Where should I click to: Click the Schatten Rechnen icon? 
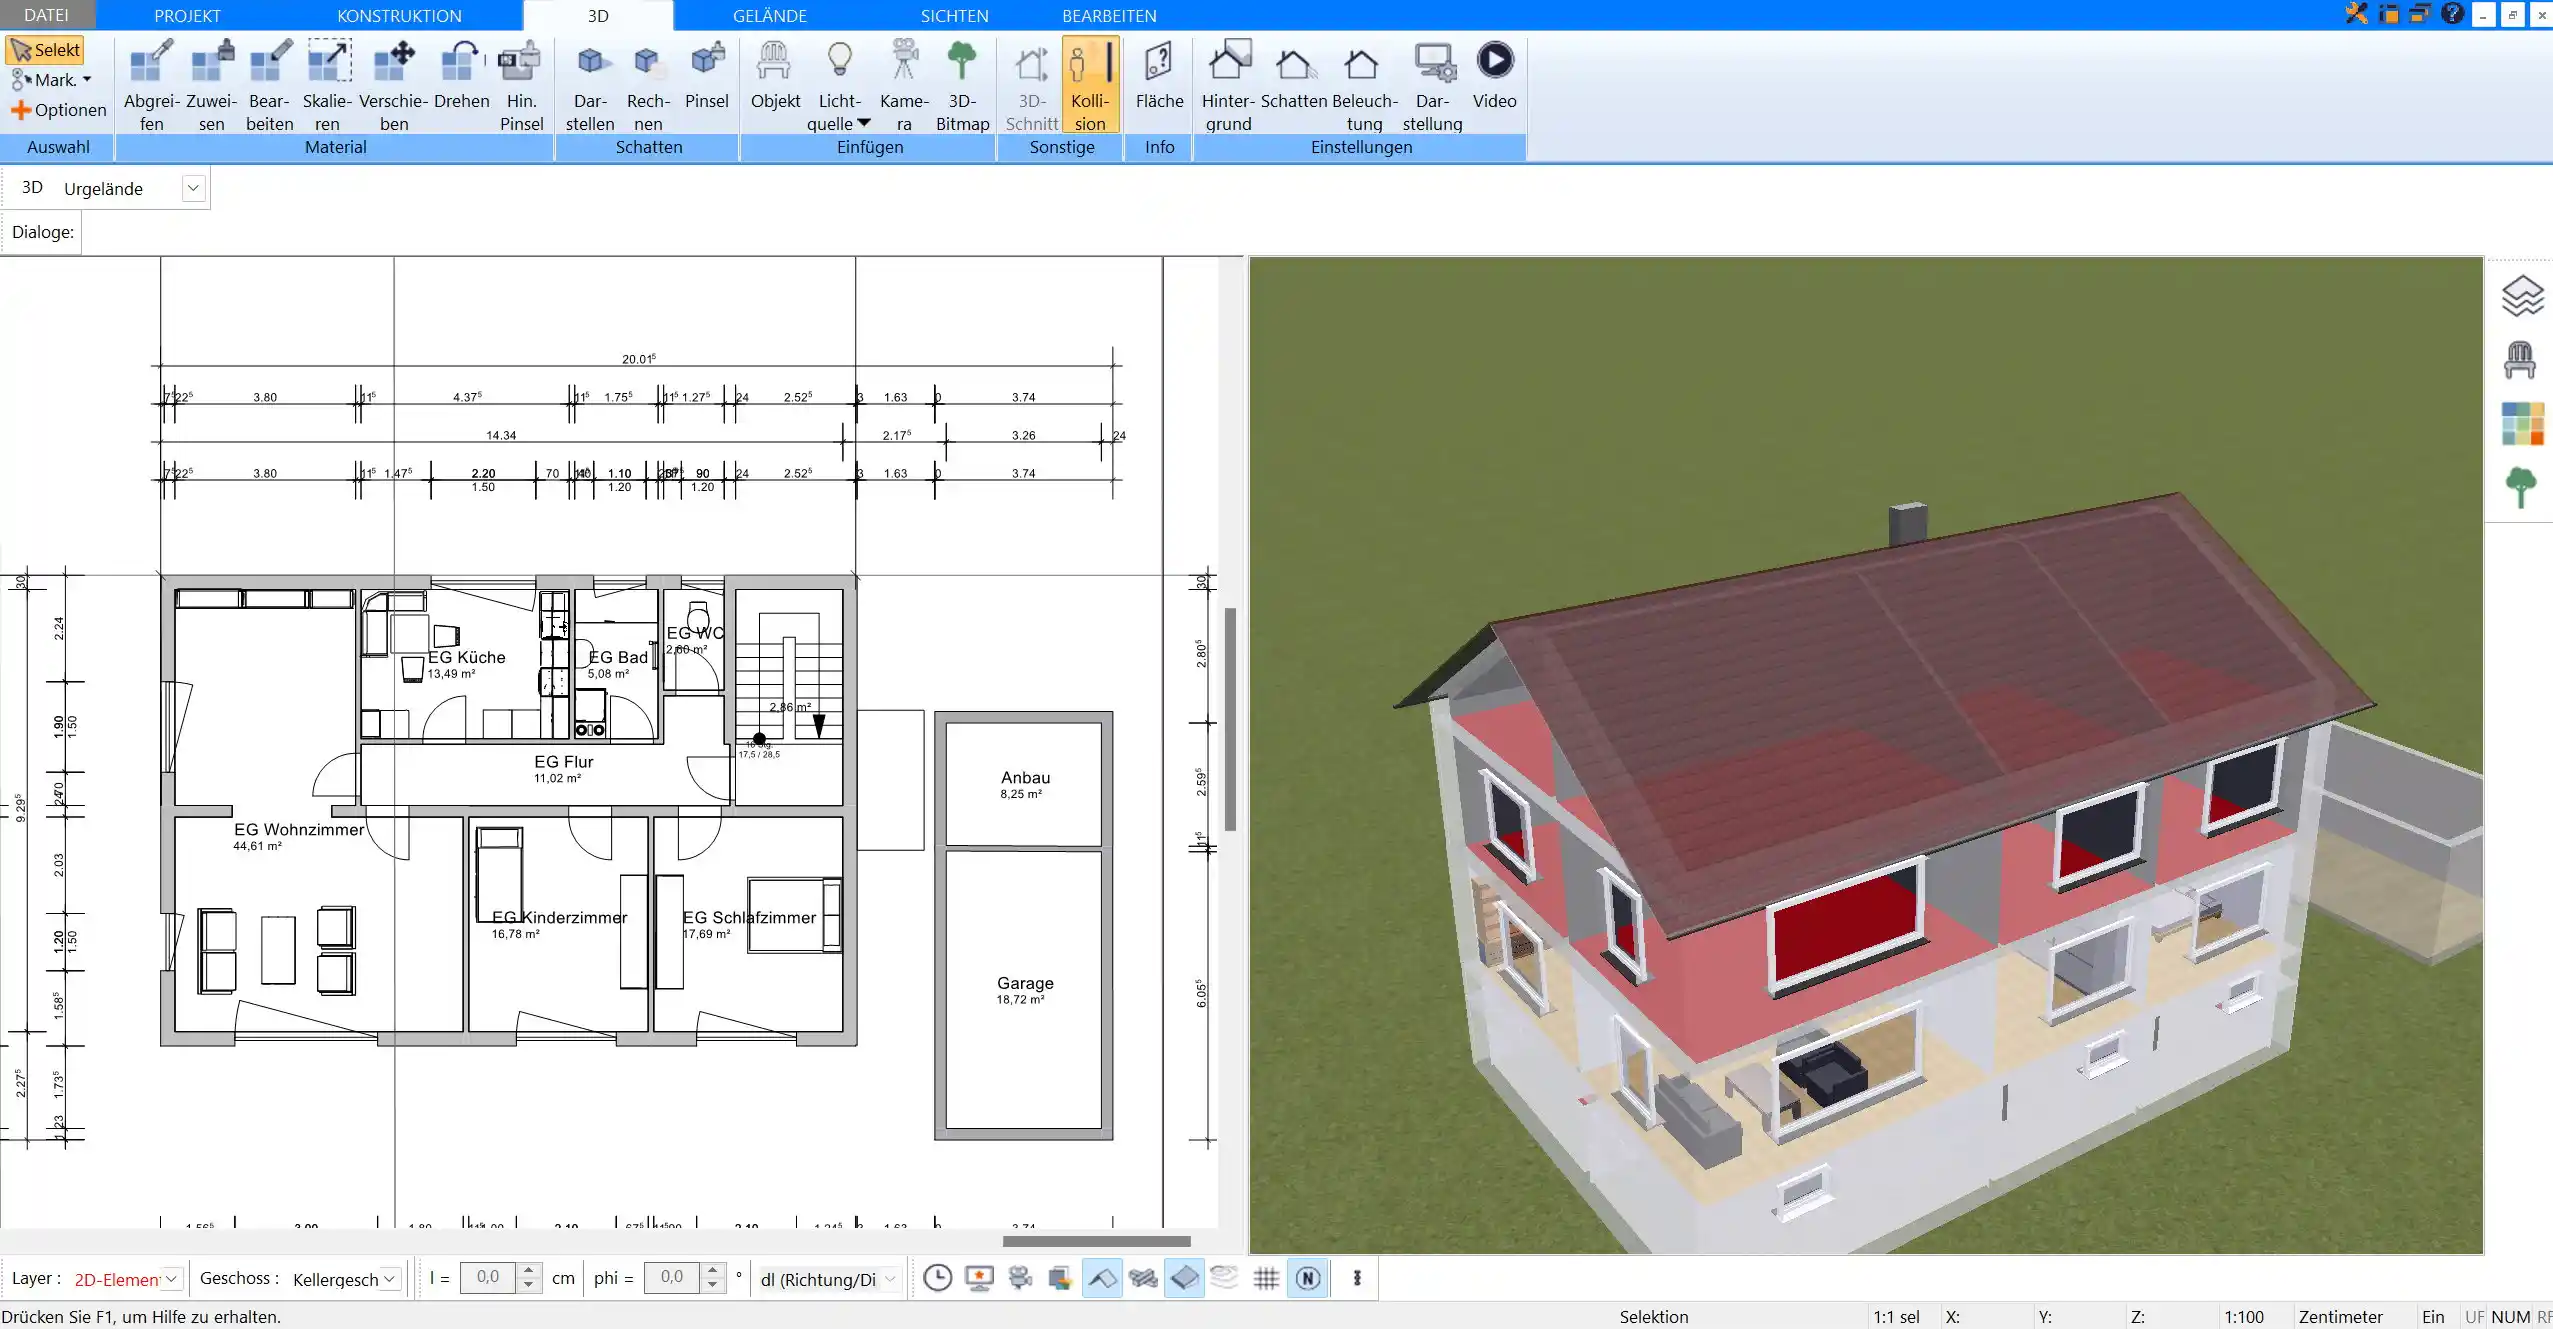[x=648, y=85]
